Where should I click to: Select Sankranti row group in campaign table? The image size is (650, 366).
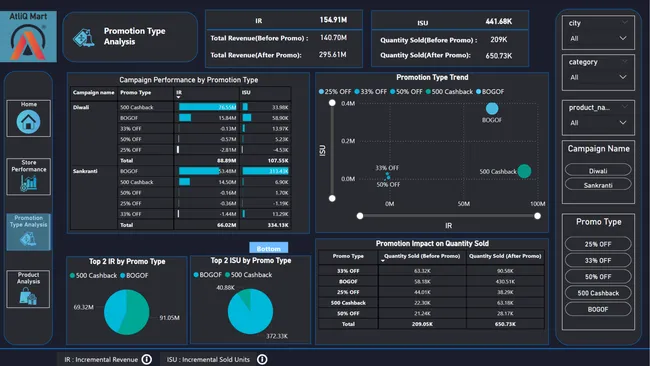tap(85, 171)
